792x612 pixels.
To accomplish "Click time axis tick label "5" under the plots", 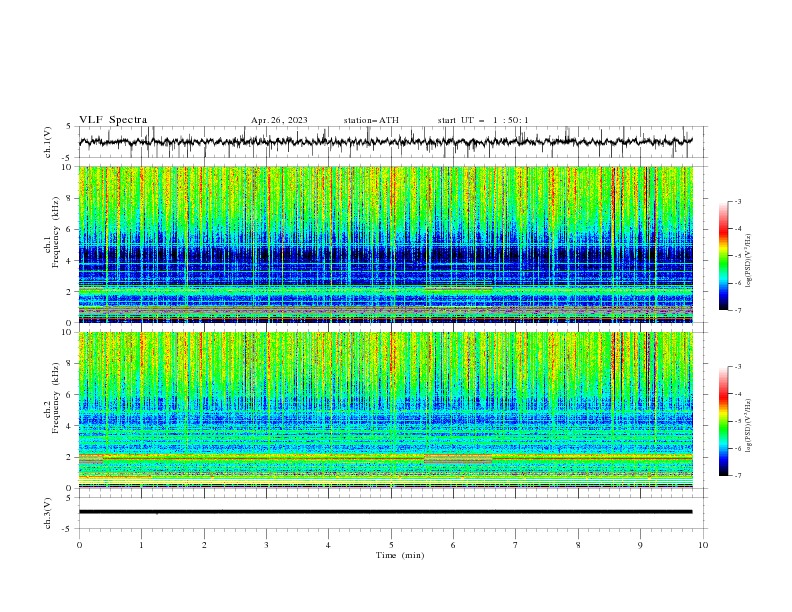I will pos(391,545).
